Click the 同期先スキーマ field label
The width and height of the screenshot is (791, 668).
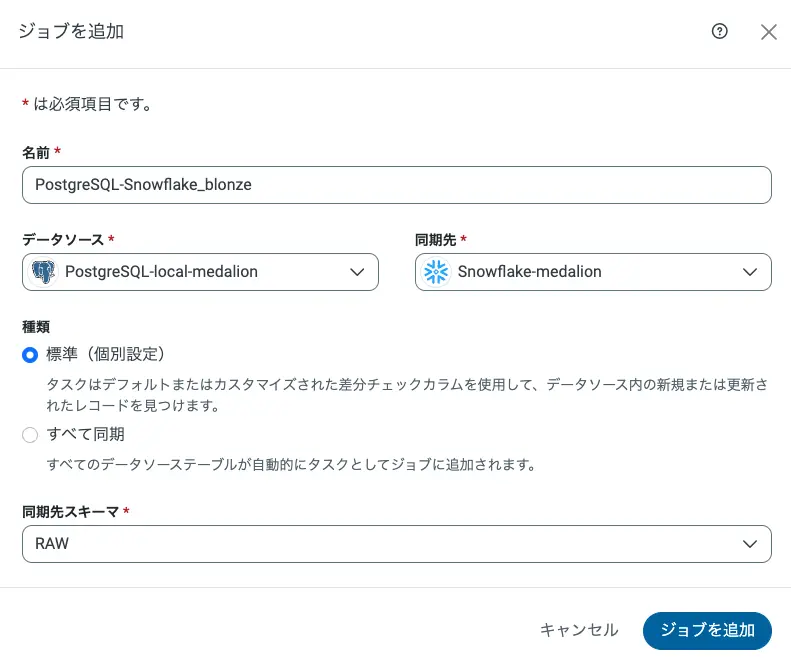pos(70,511)
